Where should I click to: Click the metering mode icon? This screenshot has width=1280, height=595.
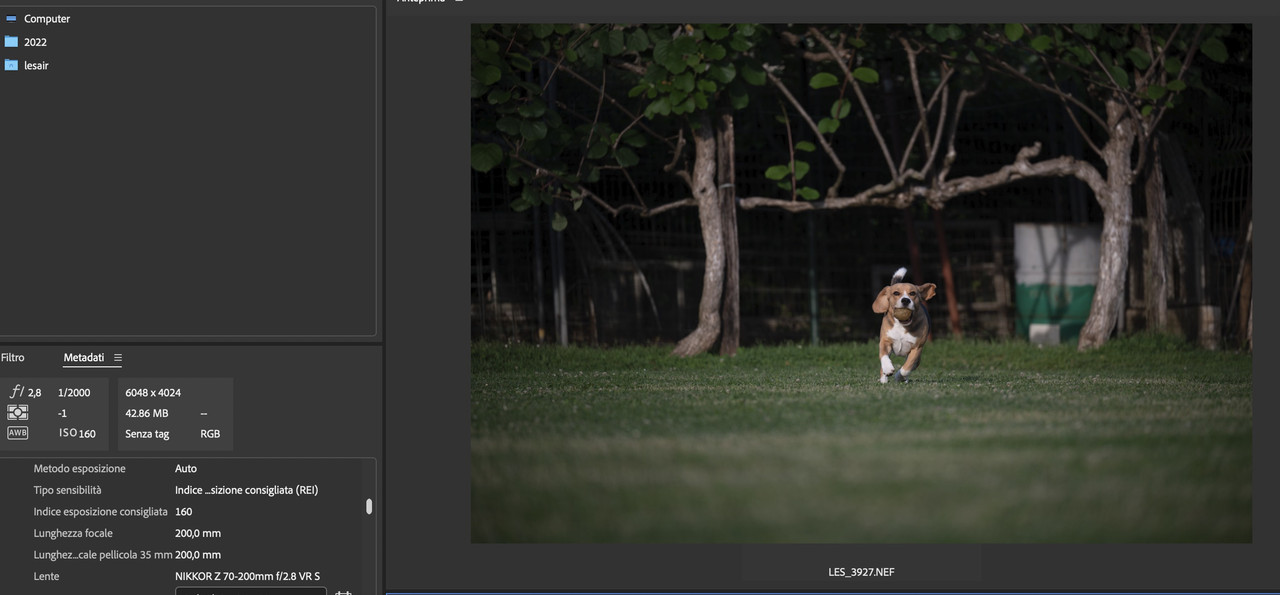point(18,412)
